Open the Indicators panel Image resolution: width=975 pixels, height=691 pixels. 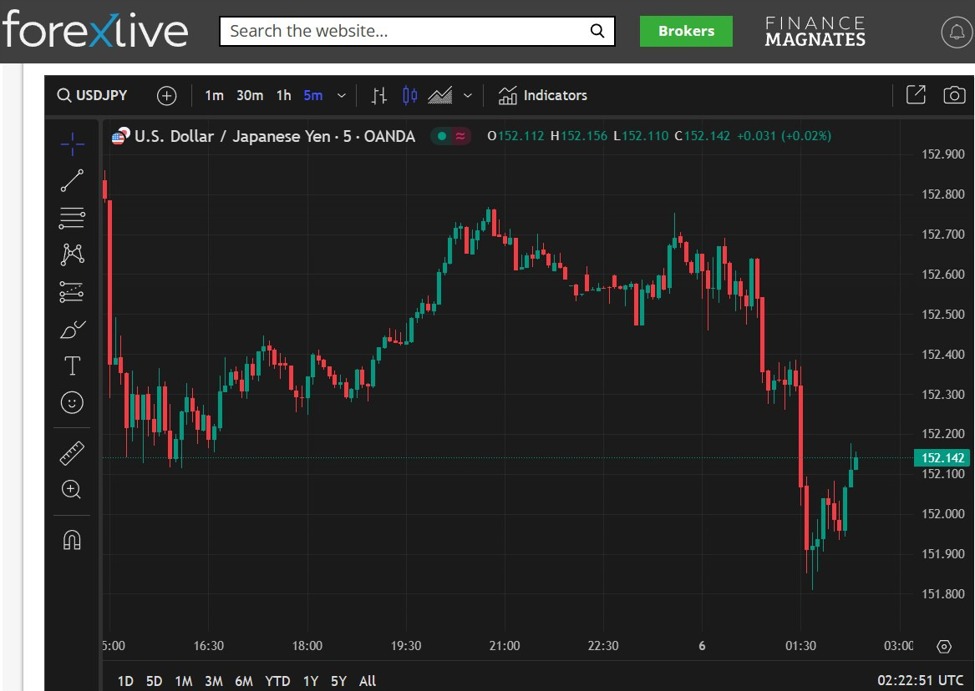tap(543, 96)
